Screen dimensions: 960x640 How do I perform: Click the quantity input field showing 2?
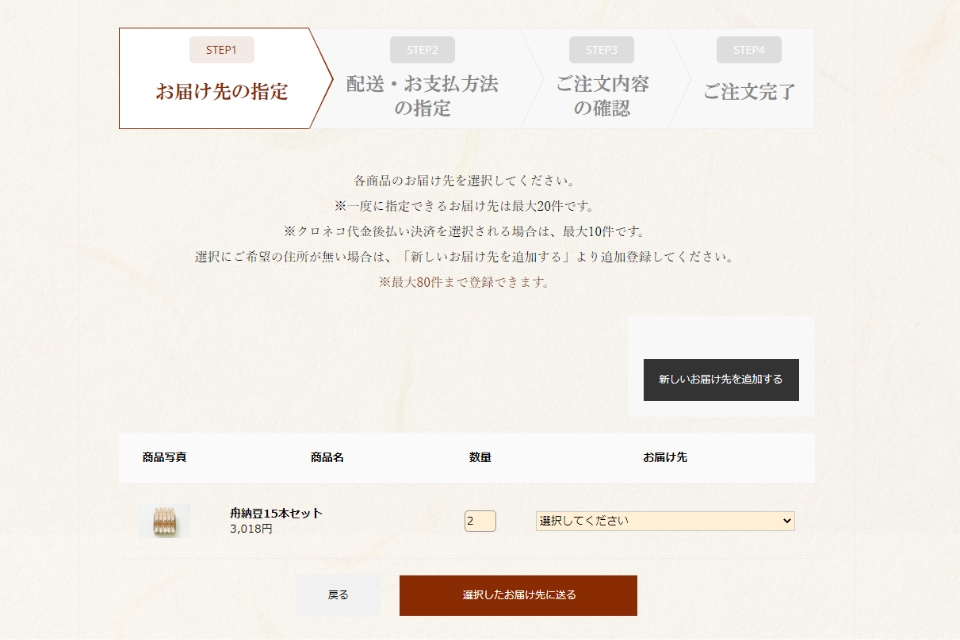pyautogui.click(x=480, y=521)
